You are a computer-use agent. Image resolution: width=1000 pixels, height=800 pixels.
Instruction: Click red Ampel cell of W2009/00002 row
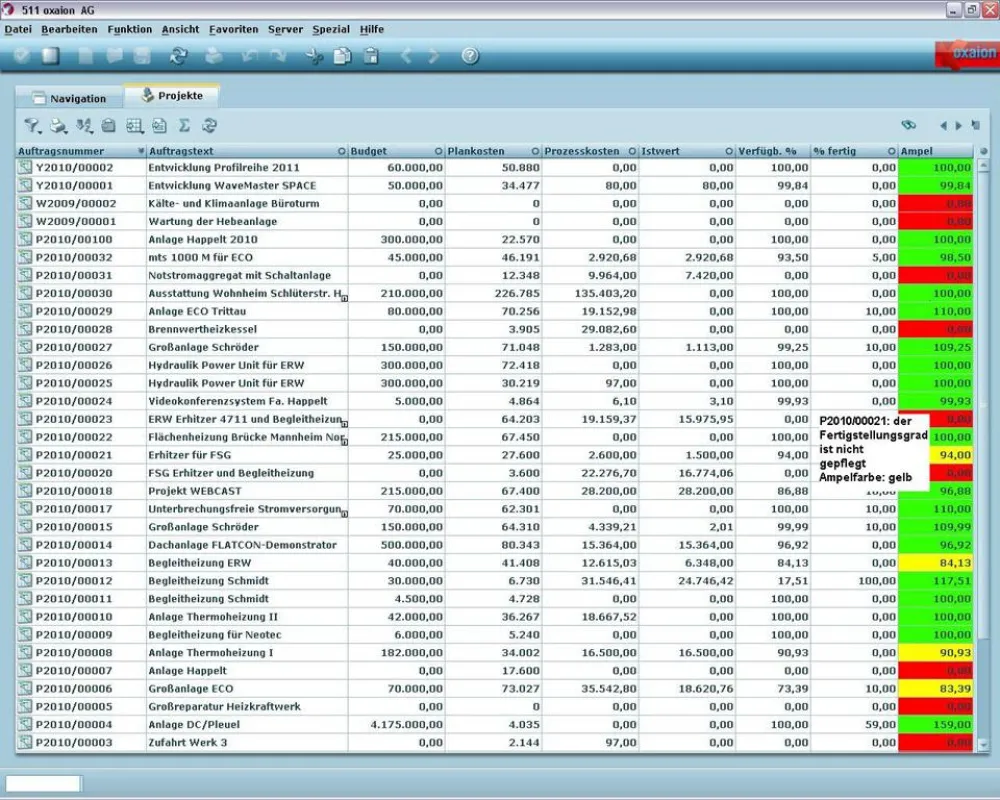point(936,204)
